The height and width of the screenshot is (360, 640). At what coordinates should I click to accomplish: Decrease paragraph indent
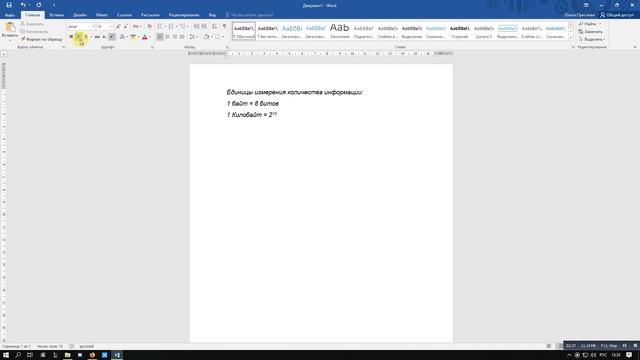(x=196, y=27)
